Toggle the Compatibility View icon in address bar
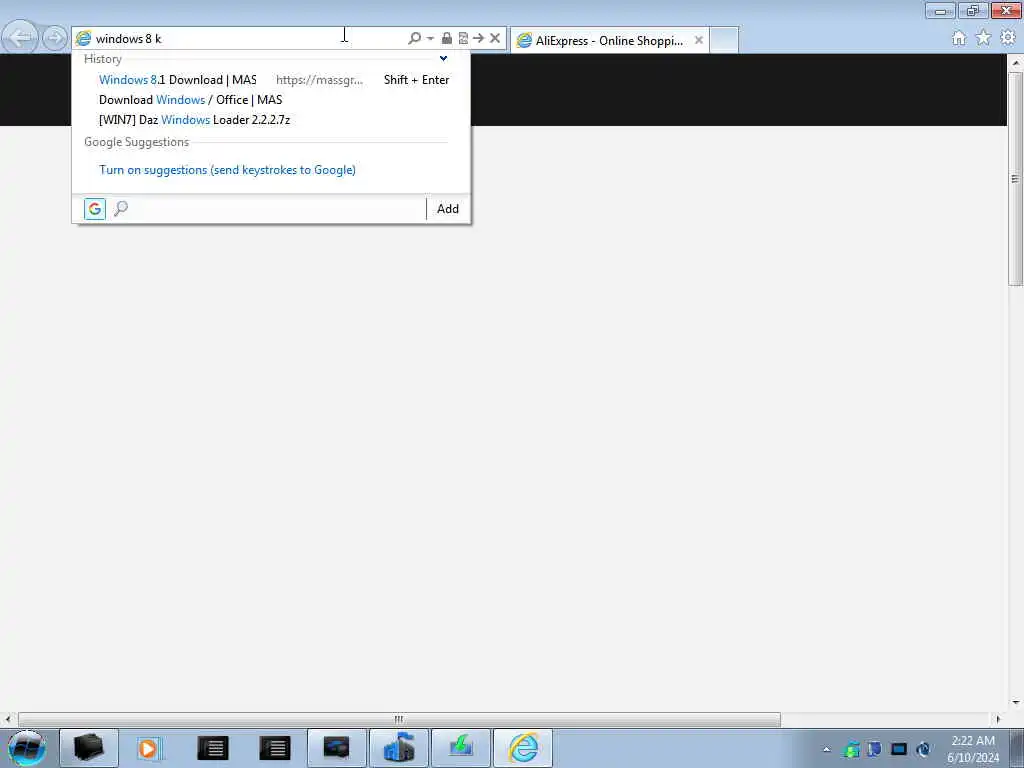 (x=463, y=39)
